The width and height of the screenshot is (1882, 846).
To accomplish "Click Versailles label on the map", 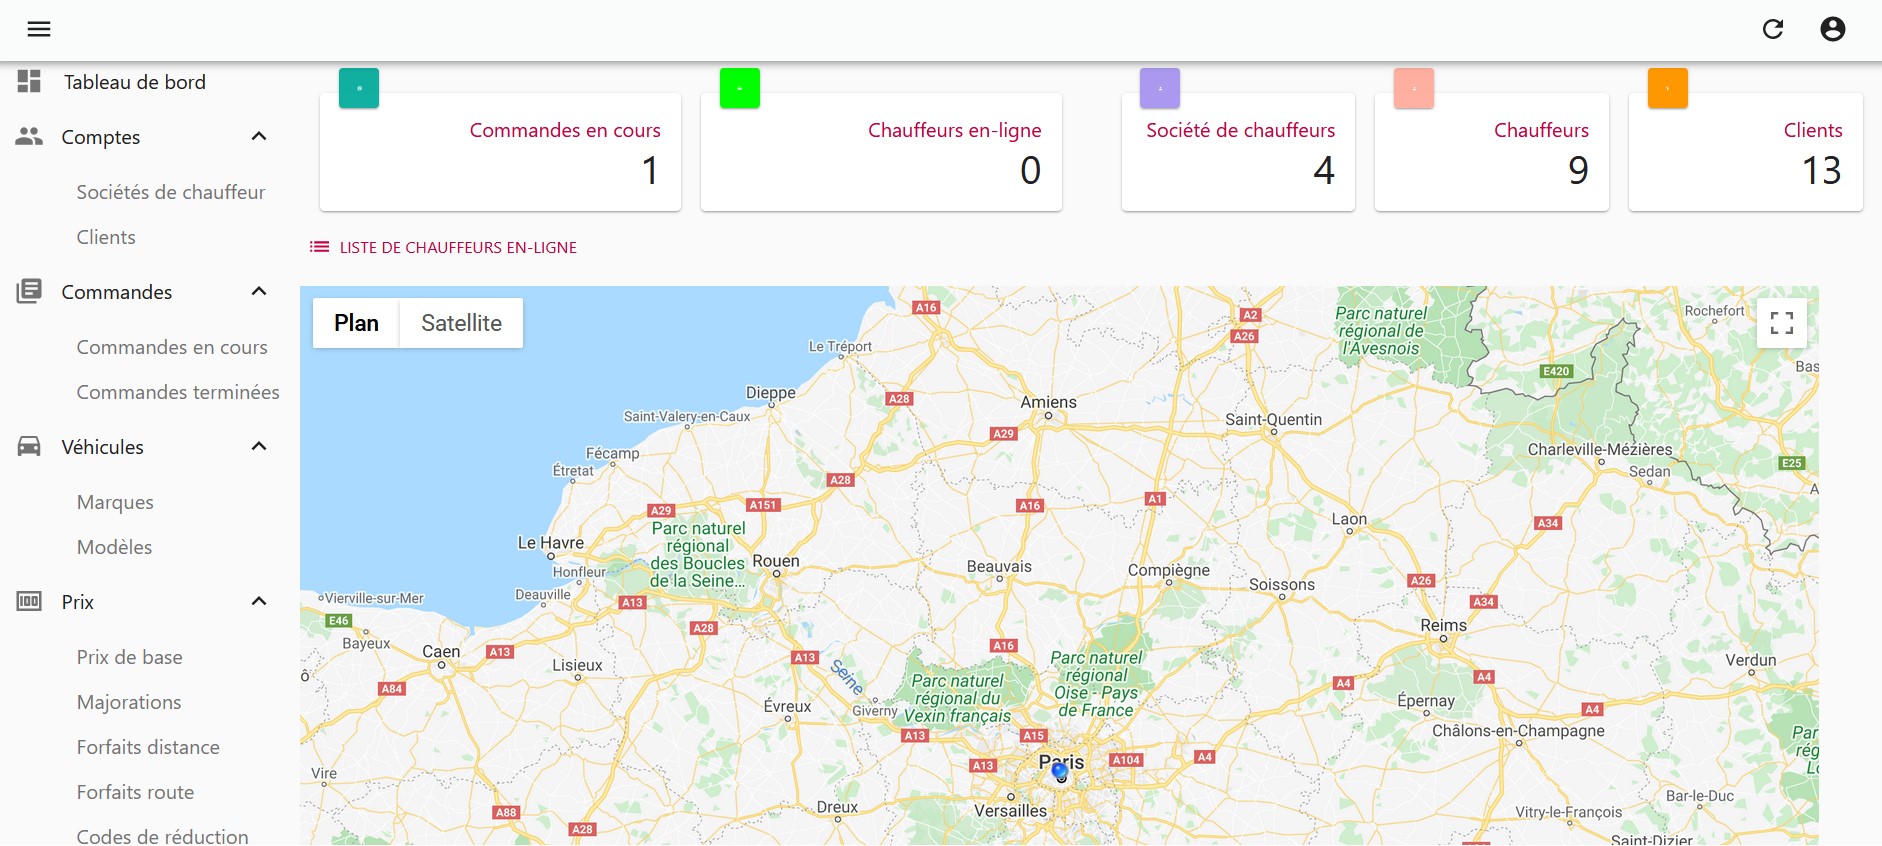I will click(x=1011, y=811).
